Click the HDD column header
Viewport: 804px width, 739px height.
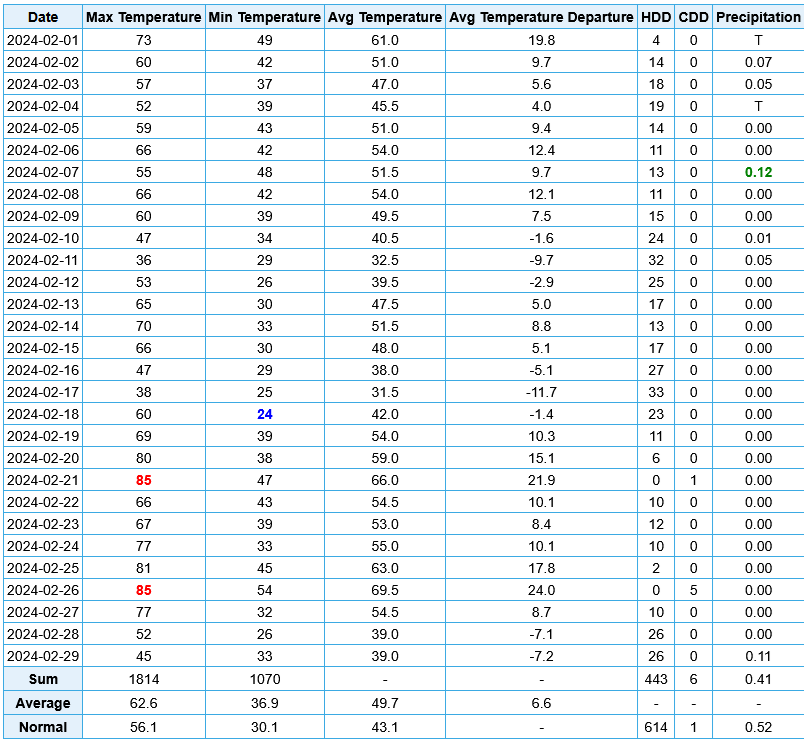(x=656, y=17)
